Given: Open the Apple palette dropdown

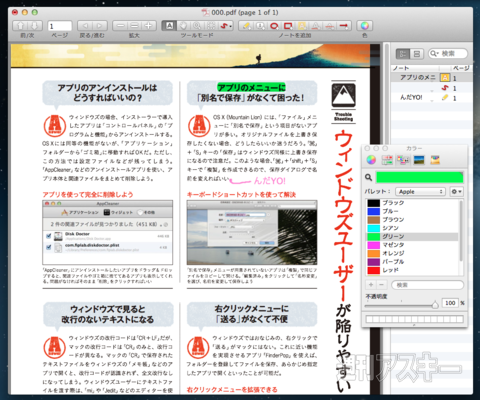Looking at the screenshot, I should 420,192.
